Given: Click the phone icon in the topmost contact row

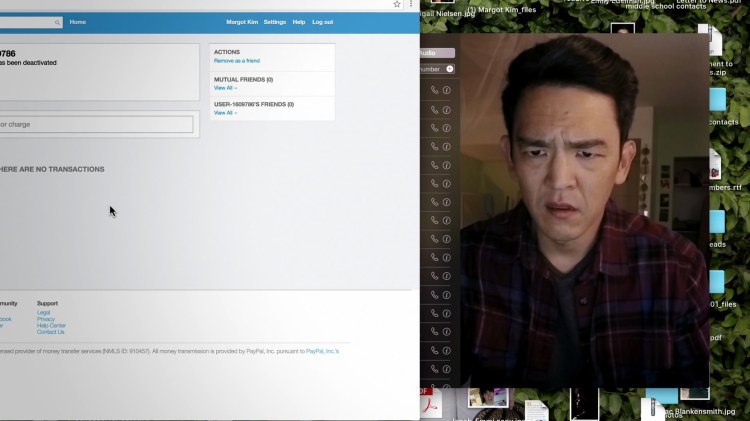Looking at the screenshot, I should click(434, 90).
